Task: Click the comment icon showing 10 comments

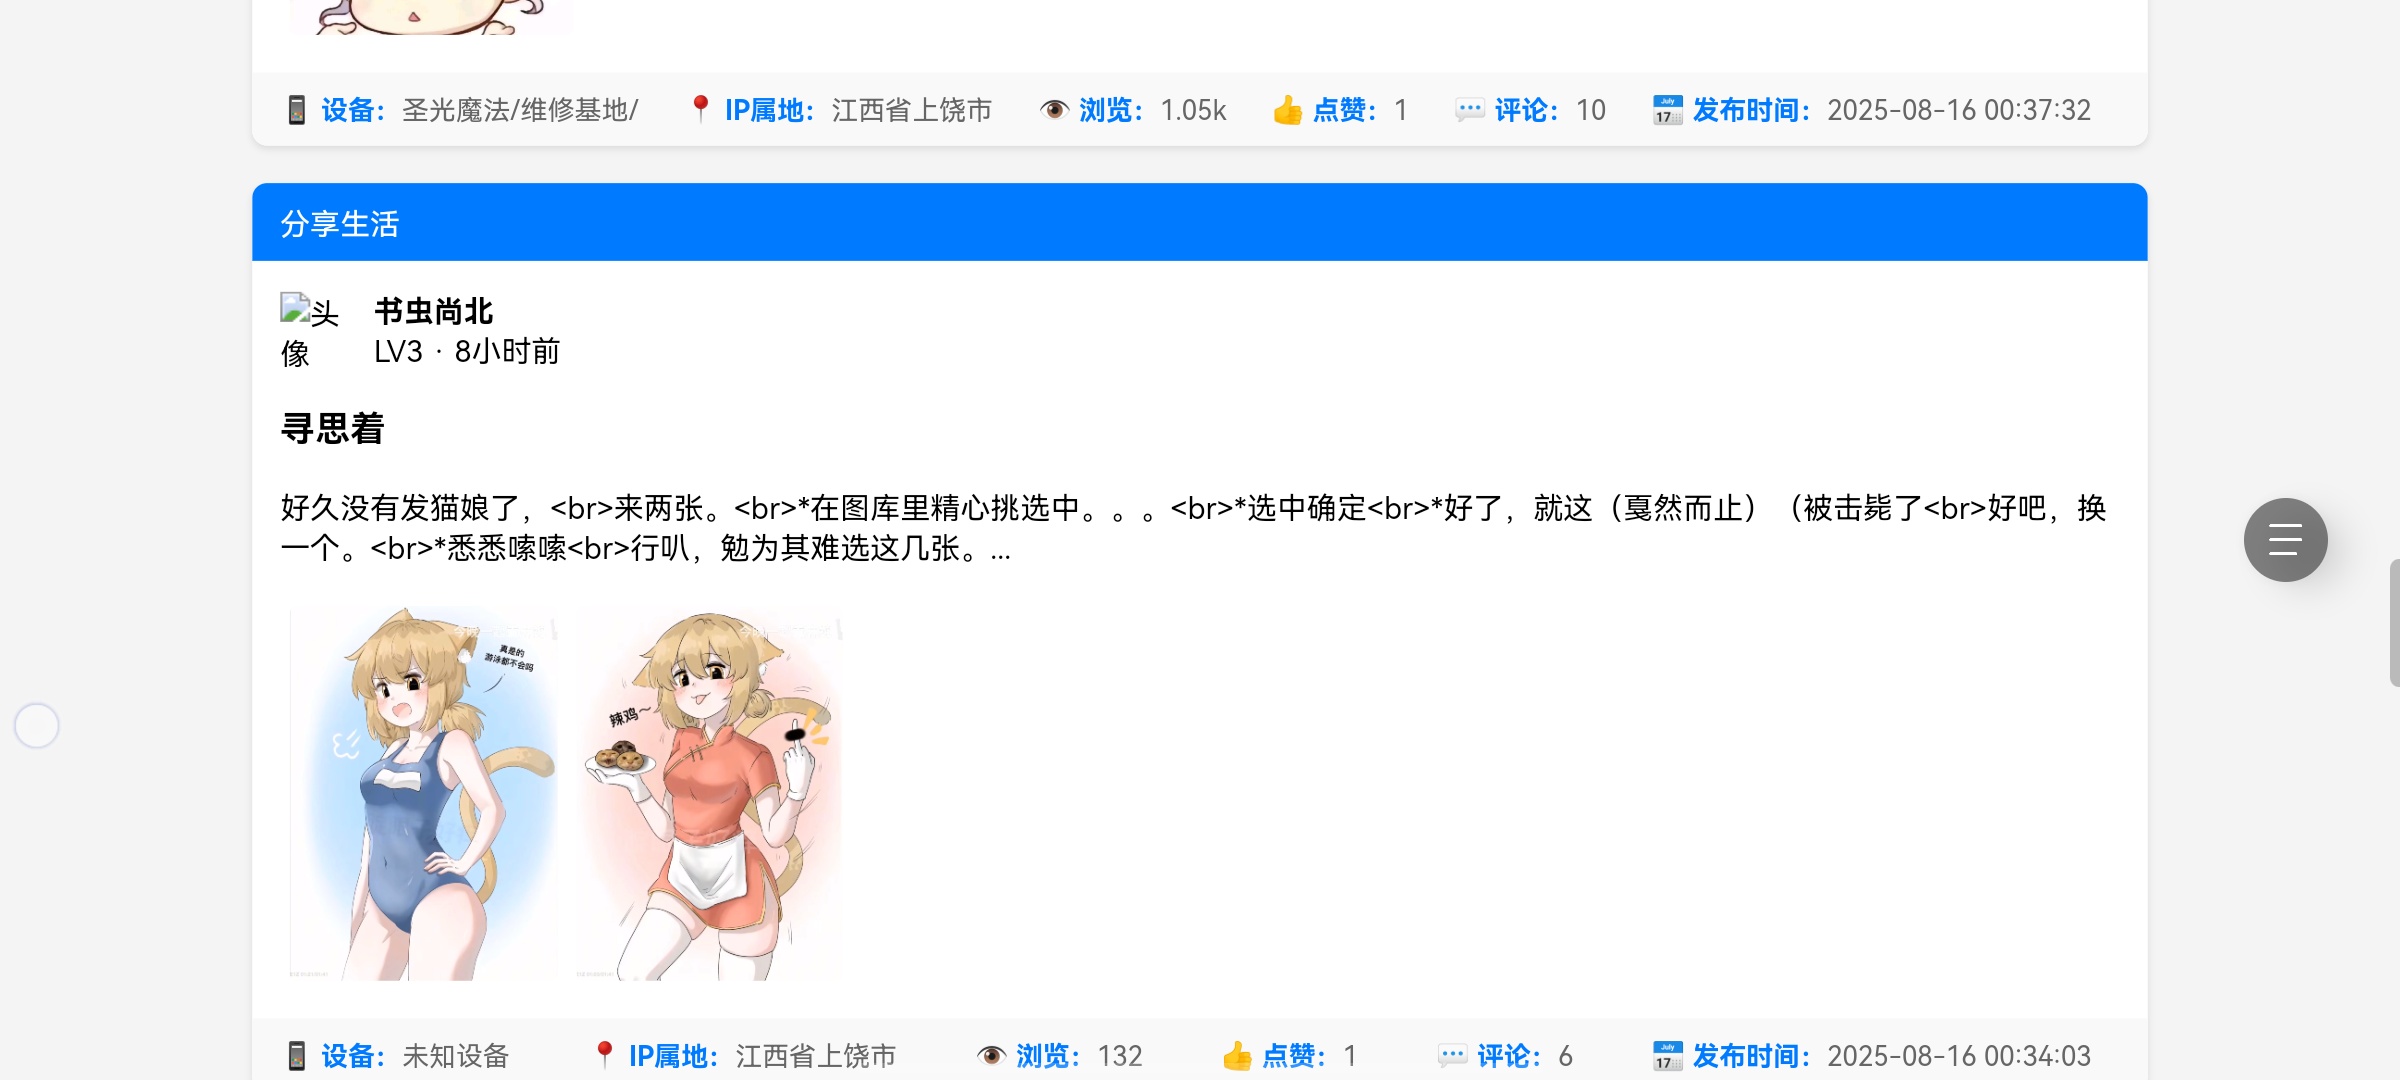Action: tap(1470, 110)
